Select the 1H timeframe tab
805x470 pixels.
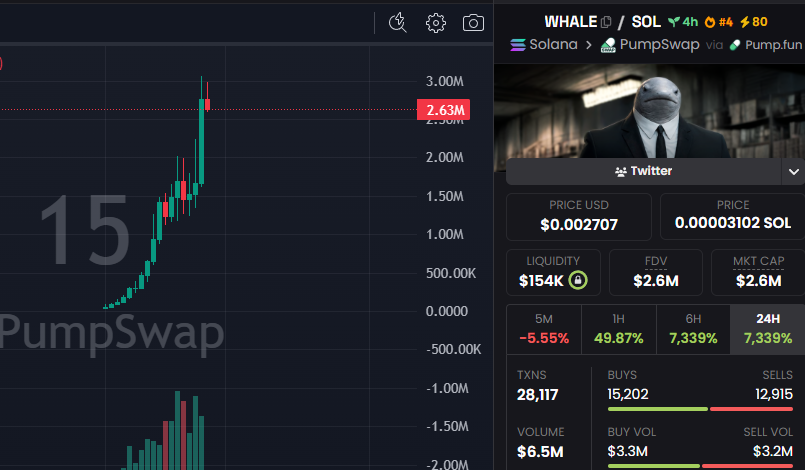coord(619,329)
